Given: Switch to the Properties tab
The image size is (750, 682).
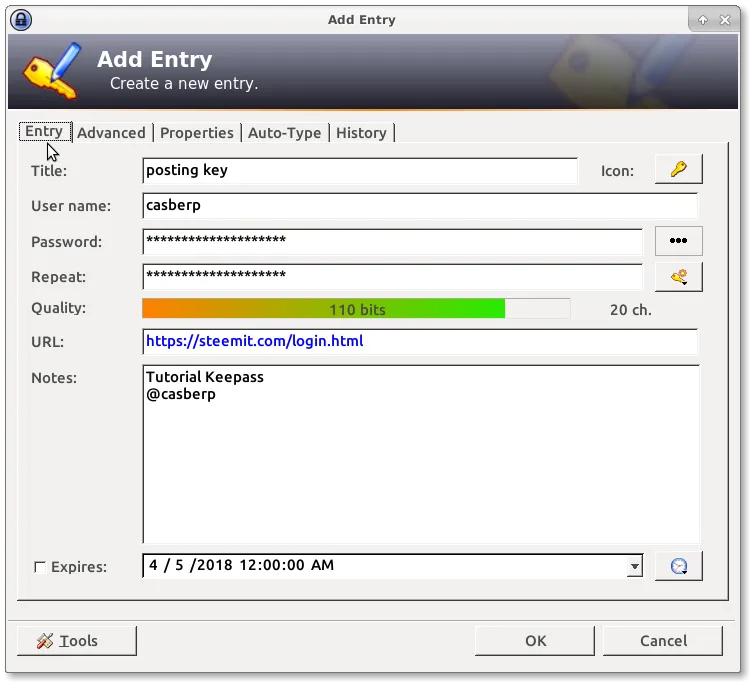Looking at the screenshot, I should [197, 133].
